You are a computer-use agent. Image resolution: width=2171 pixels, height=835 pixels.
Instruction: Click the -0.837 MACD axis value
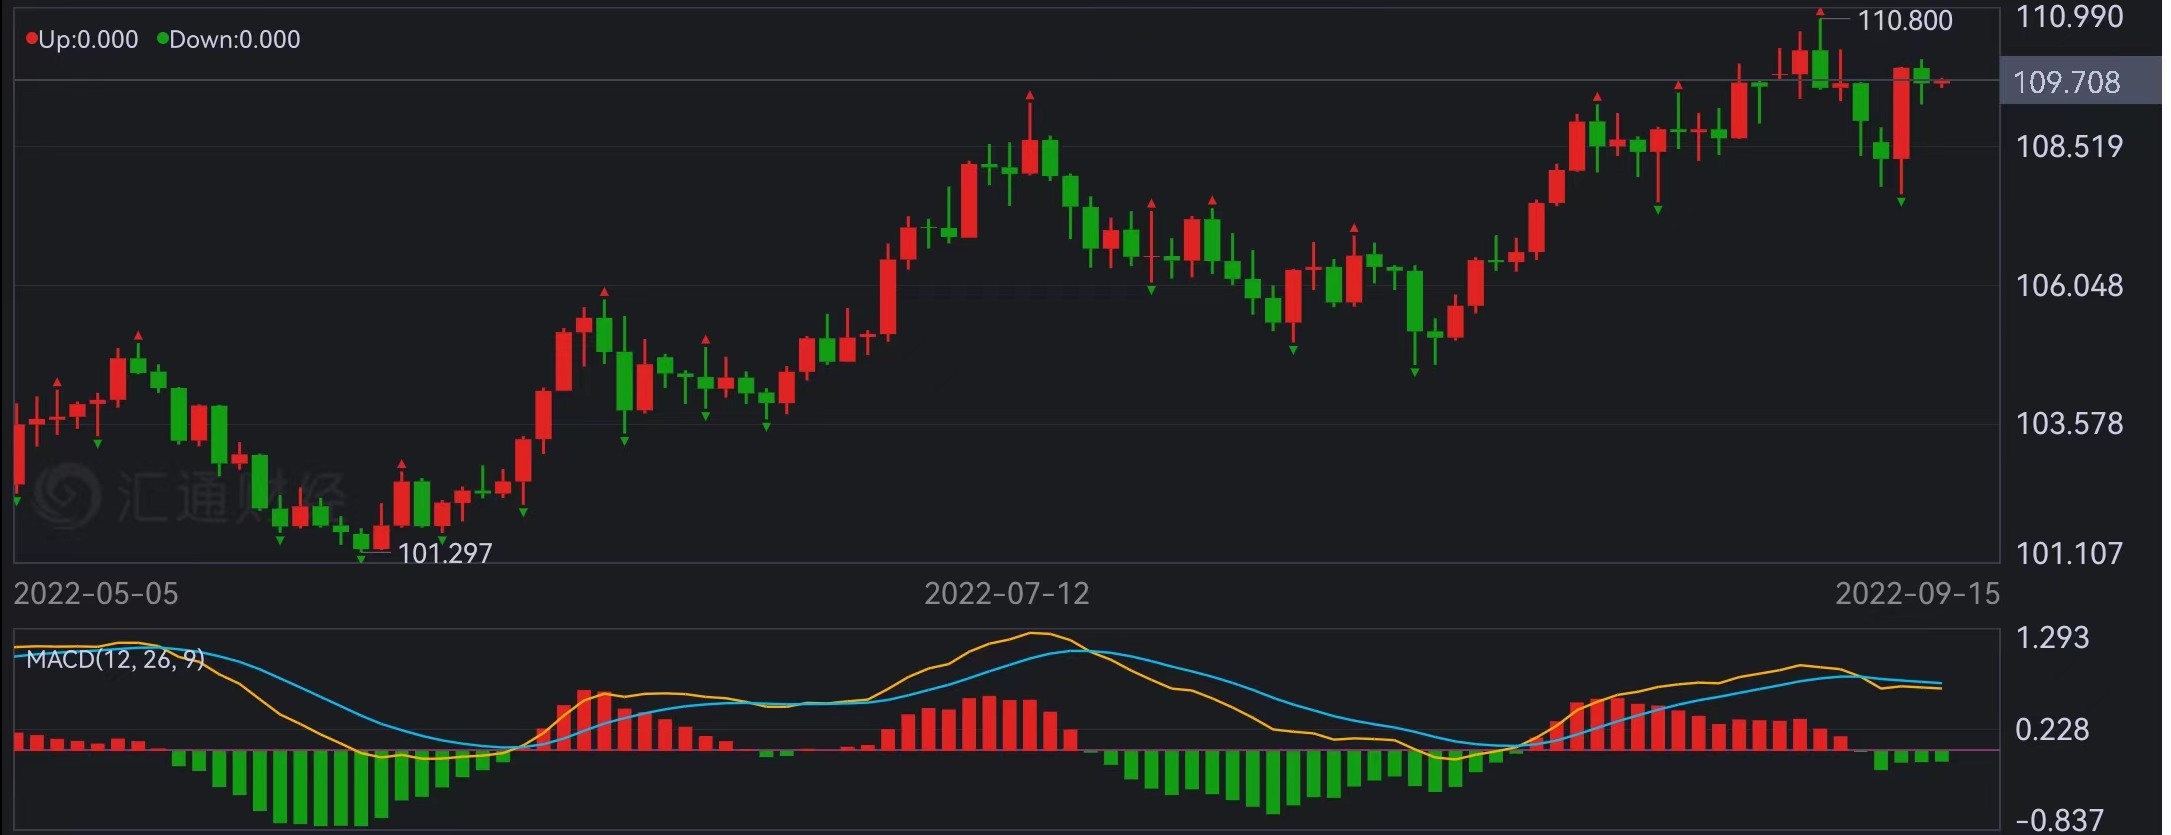[x=2059, y=821]
